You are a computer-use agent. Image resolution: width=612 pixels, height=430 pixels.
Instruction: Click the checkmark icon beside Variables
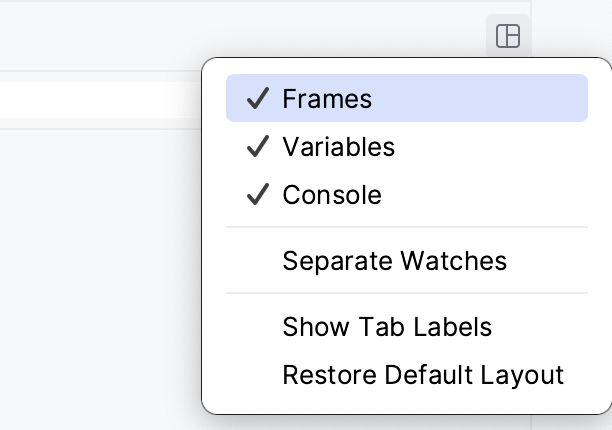point(258,147)
